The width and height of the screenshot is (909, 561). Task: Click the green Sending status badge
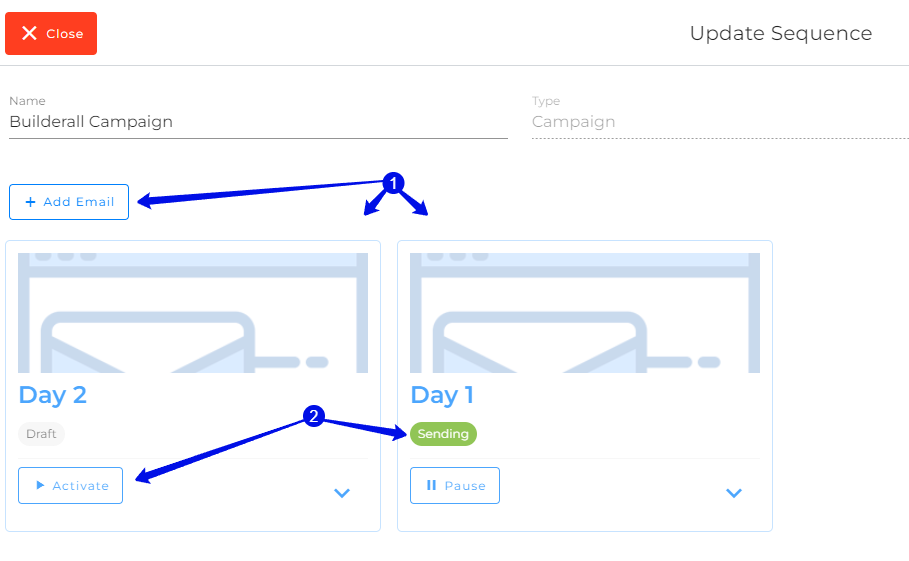coord(443,434)
